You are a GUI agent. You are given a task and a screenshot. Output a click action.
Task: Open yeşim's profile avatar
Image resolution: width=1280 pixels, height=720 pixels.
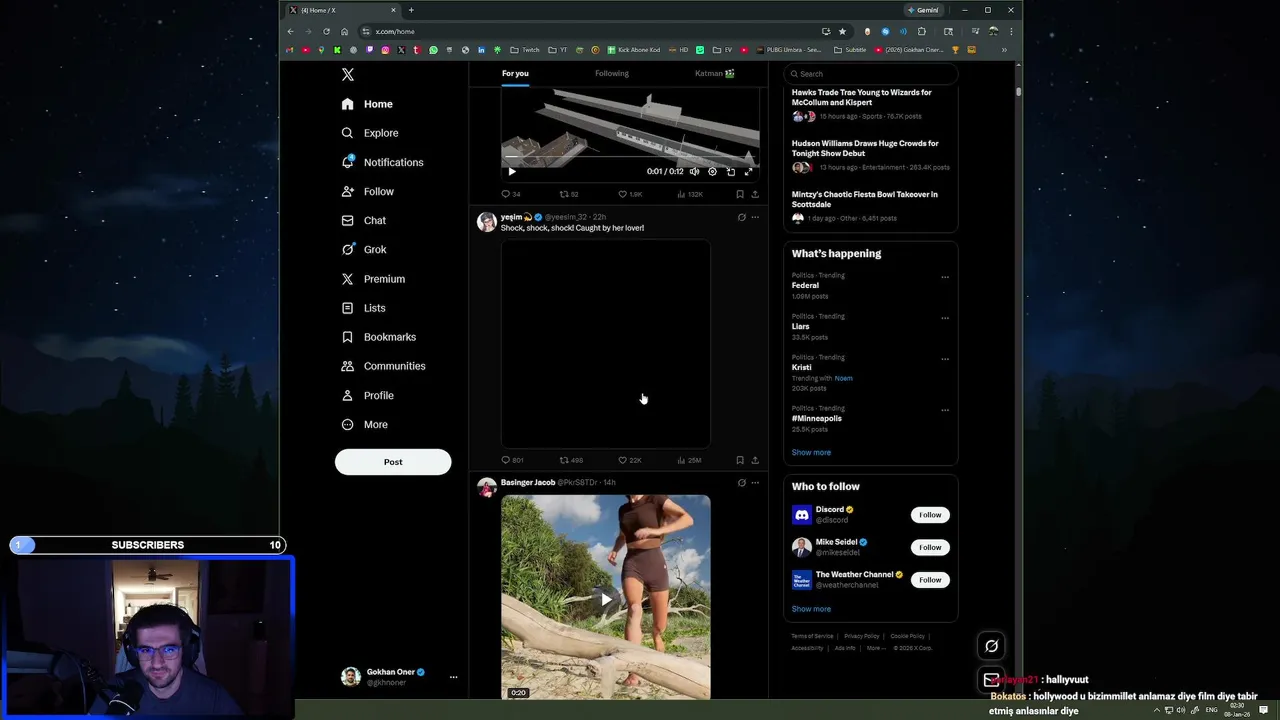(x=487, y=222)
